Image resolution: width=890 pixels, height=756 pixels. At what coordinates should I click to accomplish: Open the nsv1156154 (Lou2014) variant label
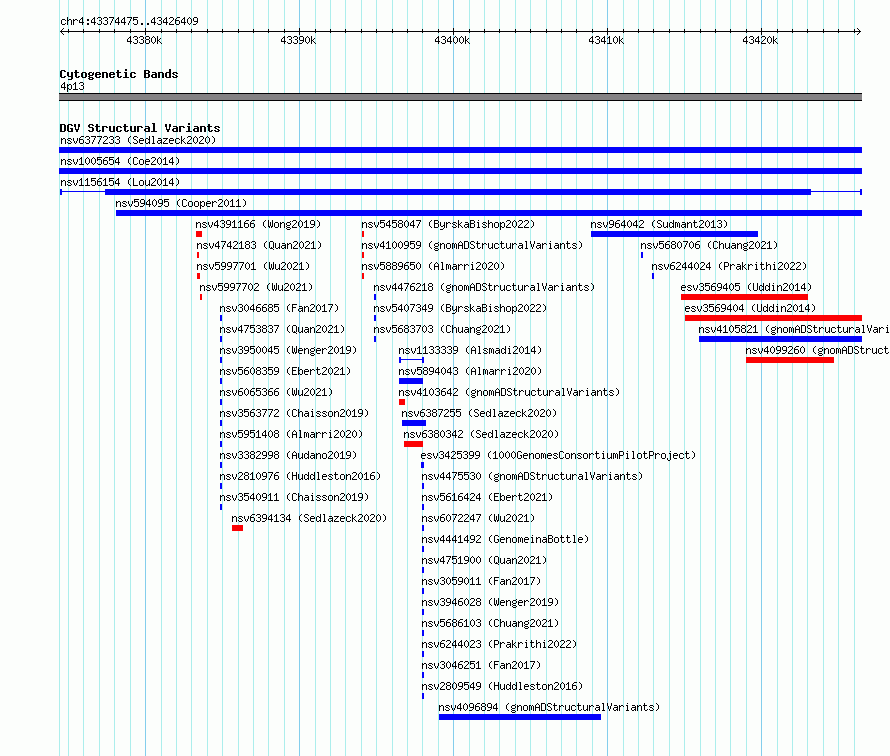click(x=120, y=182)
